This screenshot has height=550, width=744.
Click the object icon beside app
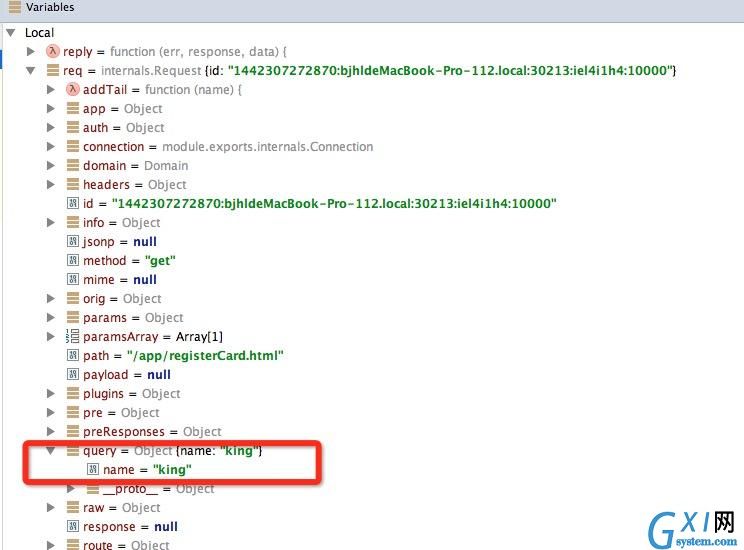coord(73,108)
